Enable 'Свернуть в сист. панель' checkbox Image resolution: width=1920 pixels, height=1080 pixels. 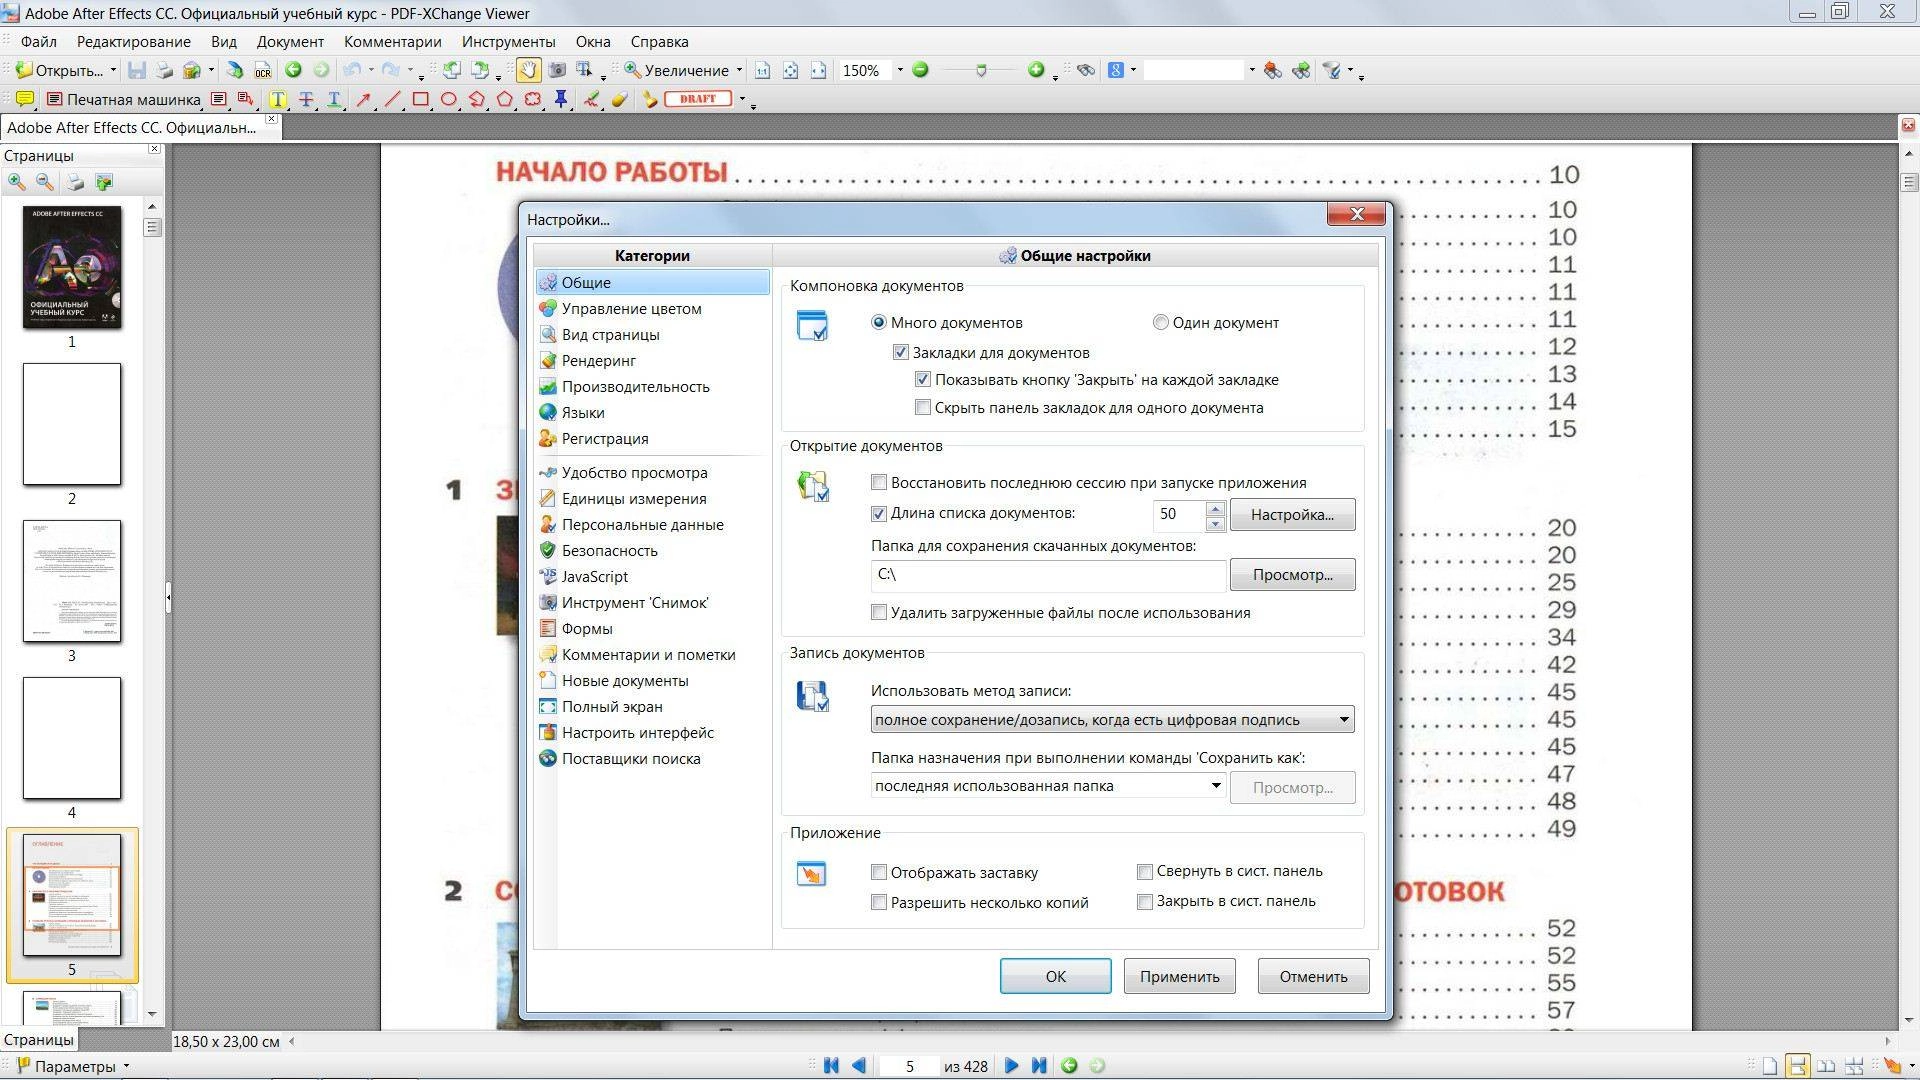pyautogui.click(x=1145, y=872)
